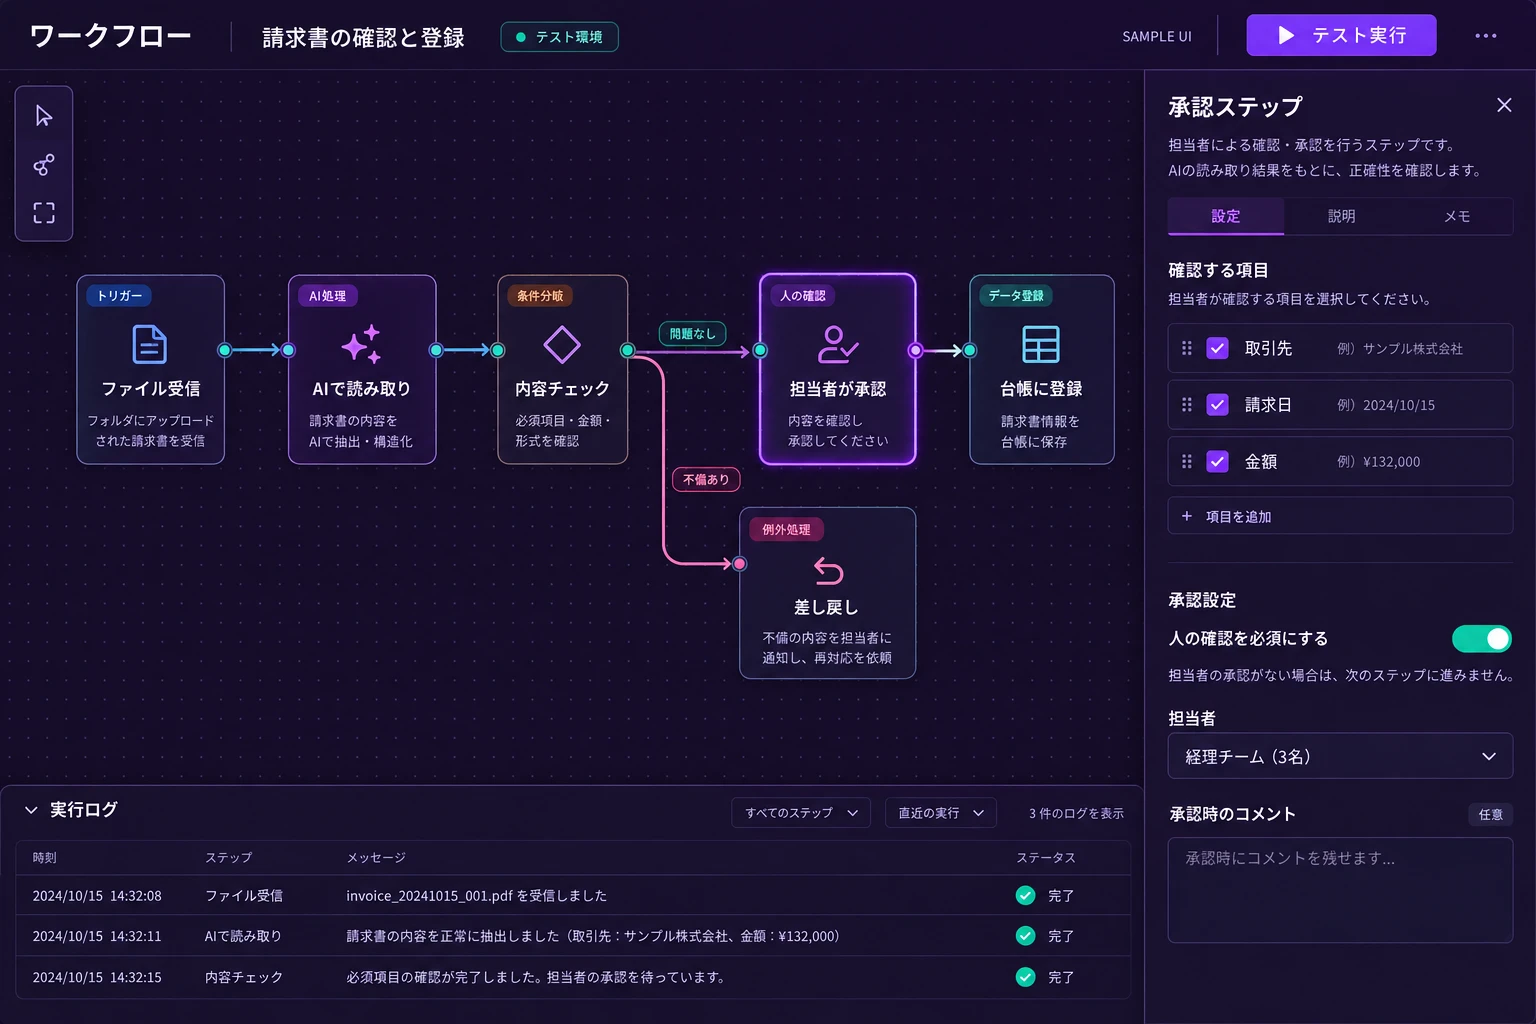This screenshot has width=1536, height=1024.
Task: Collapse the 実行ログ panel
Action: pos(31,810)
